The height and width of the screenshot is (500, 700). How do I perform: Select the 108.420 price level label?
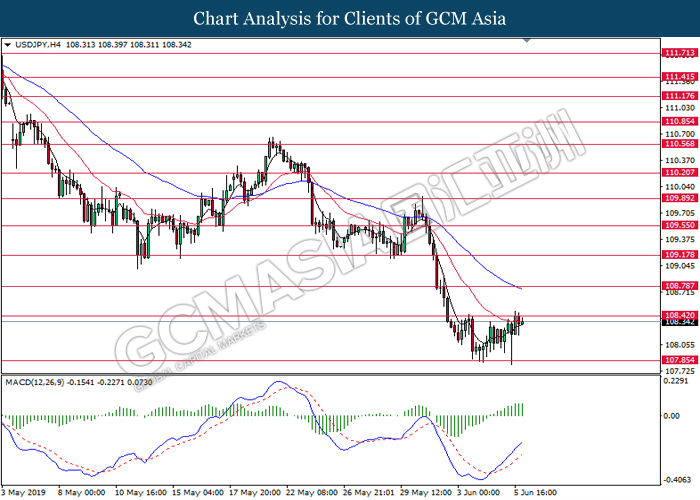[x=680, y=315]
